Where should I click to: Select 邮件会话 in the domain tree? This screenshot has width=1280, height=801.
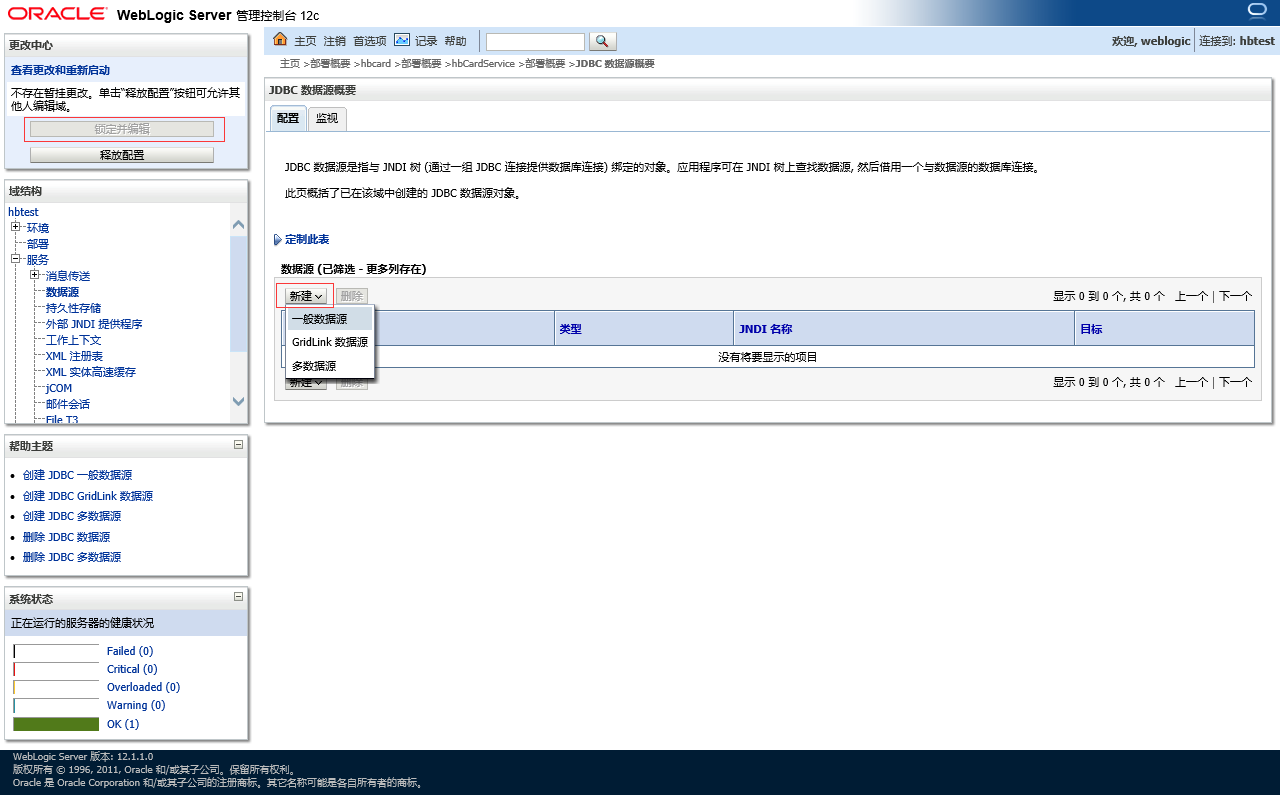68,404
